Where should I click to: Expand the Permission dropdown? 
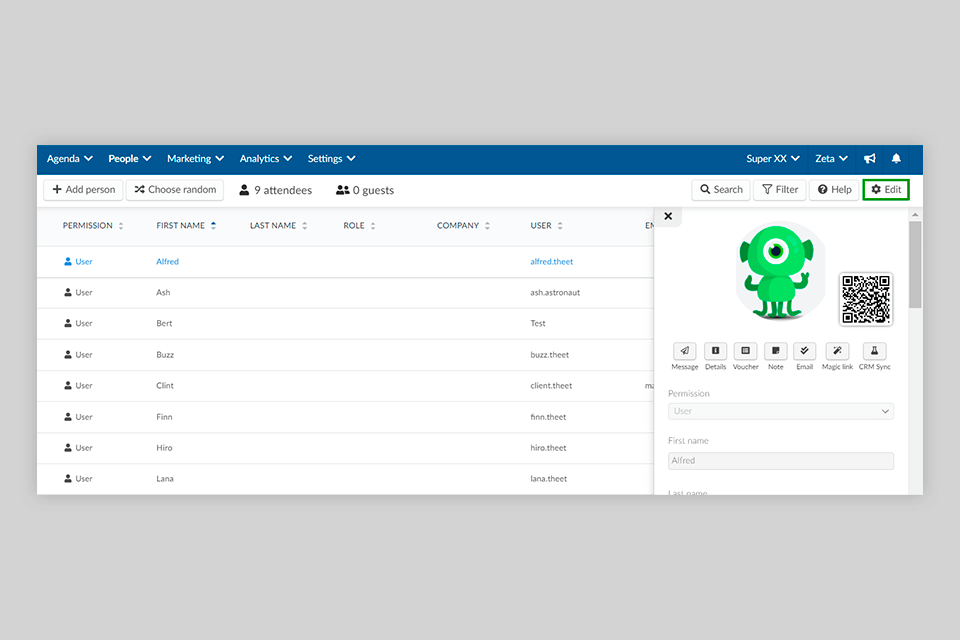tap(781, 412)
